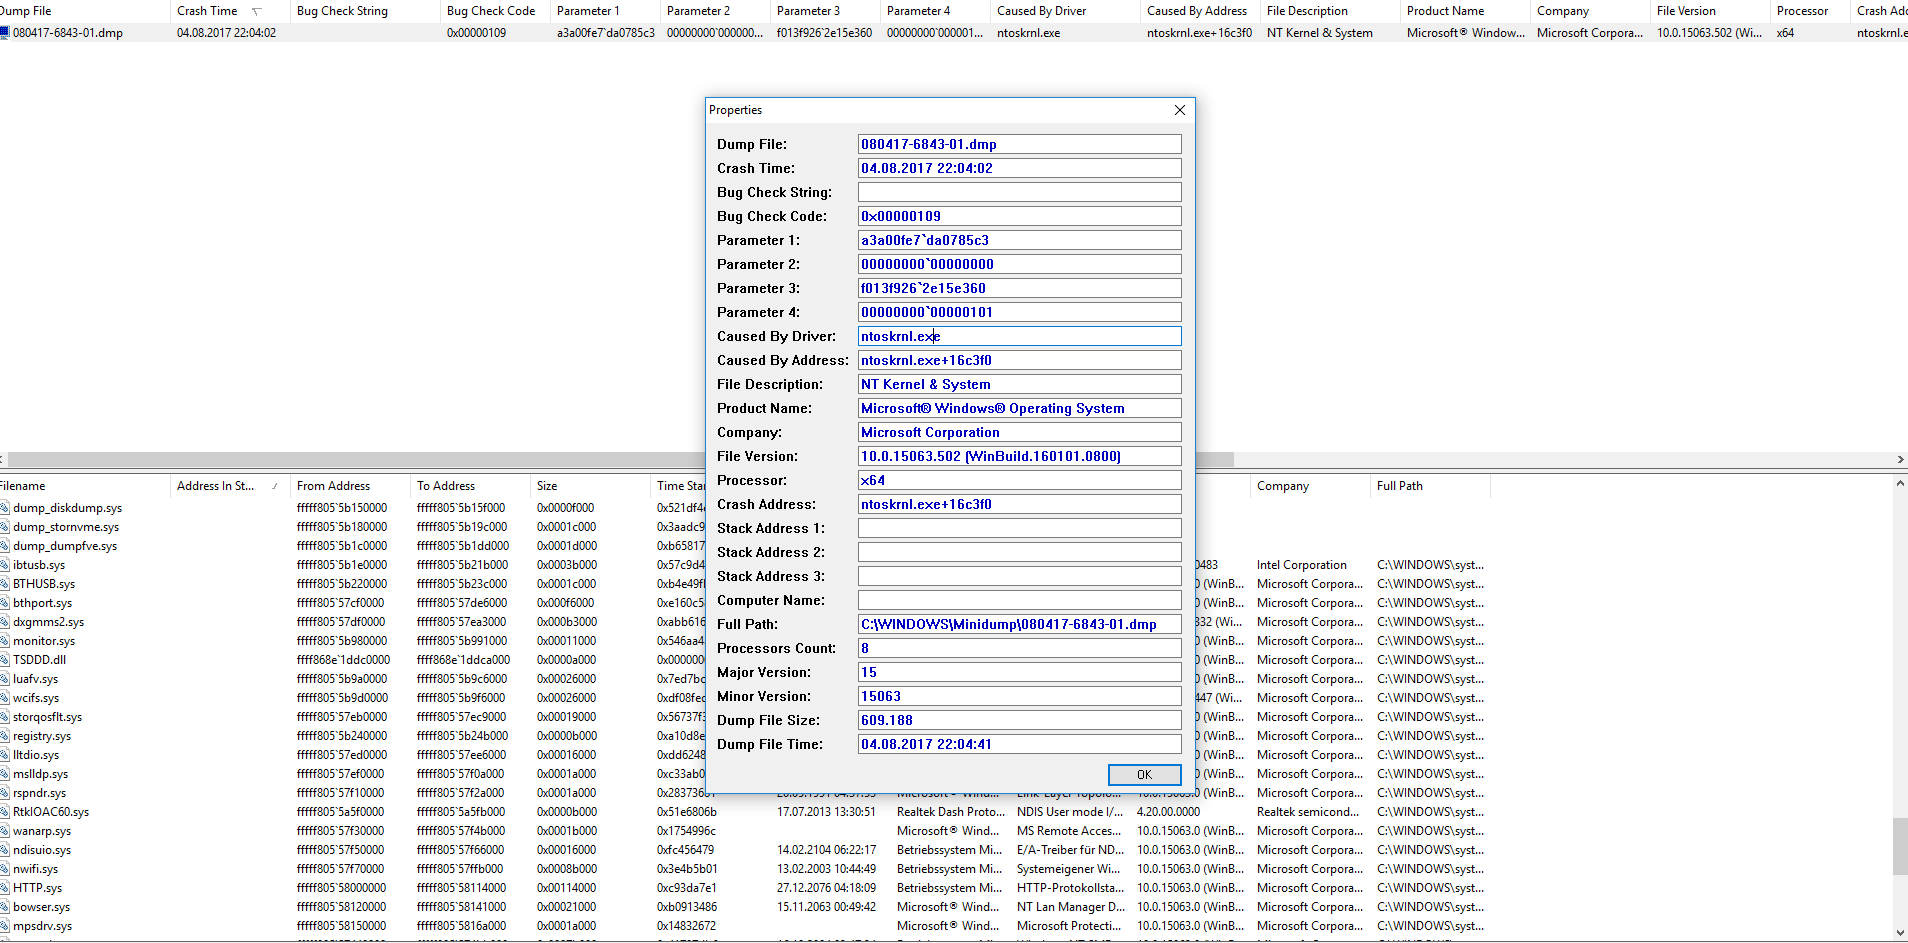This screenshot has height=943, width=1908.
Task: Click the Caused By Address field
Action: pyautogui.click(x=1019, y=360)
